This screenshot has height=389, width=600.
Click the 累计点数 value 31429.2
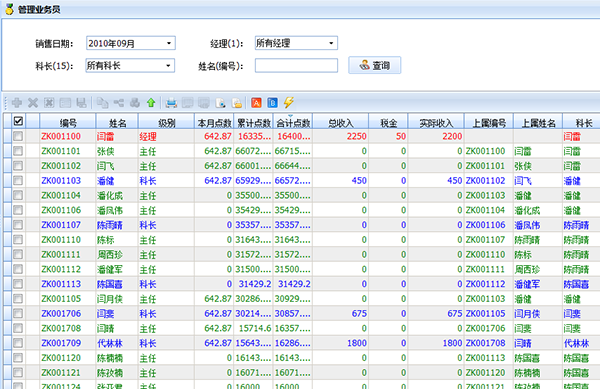pyautogui.click(x=255, y=284)
